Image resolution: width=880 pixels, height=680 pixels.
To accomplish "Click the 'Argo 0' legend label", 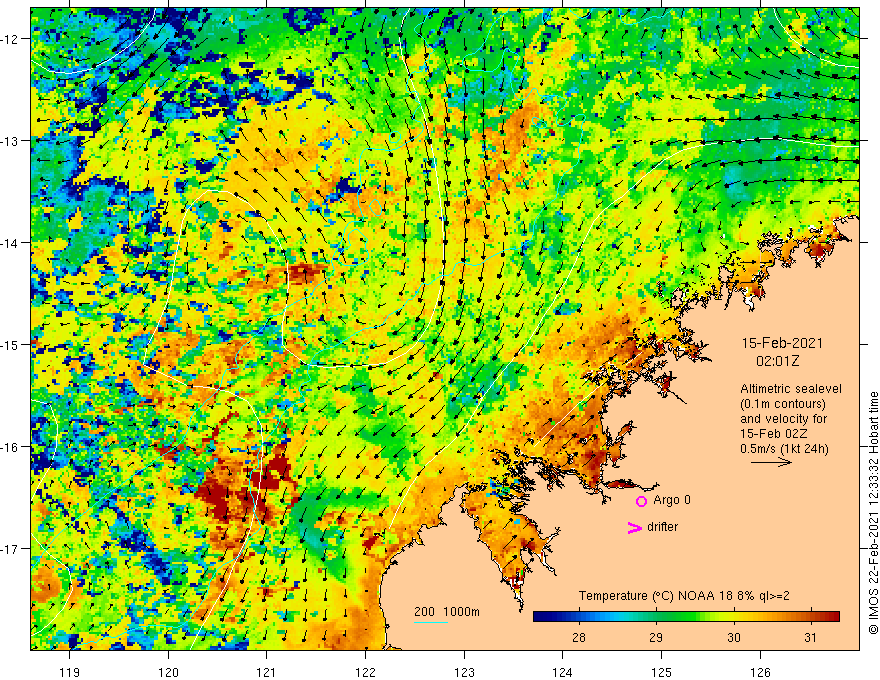I will click(672, 499).
